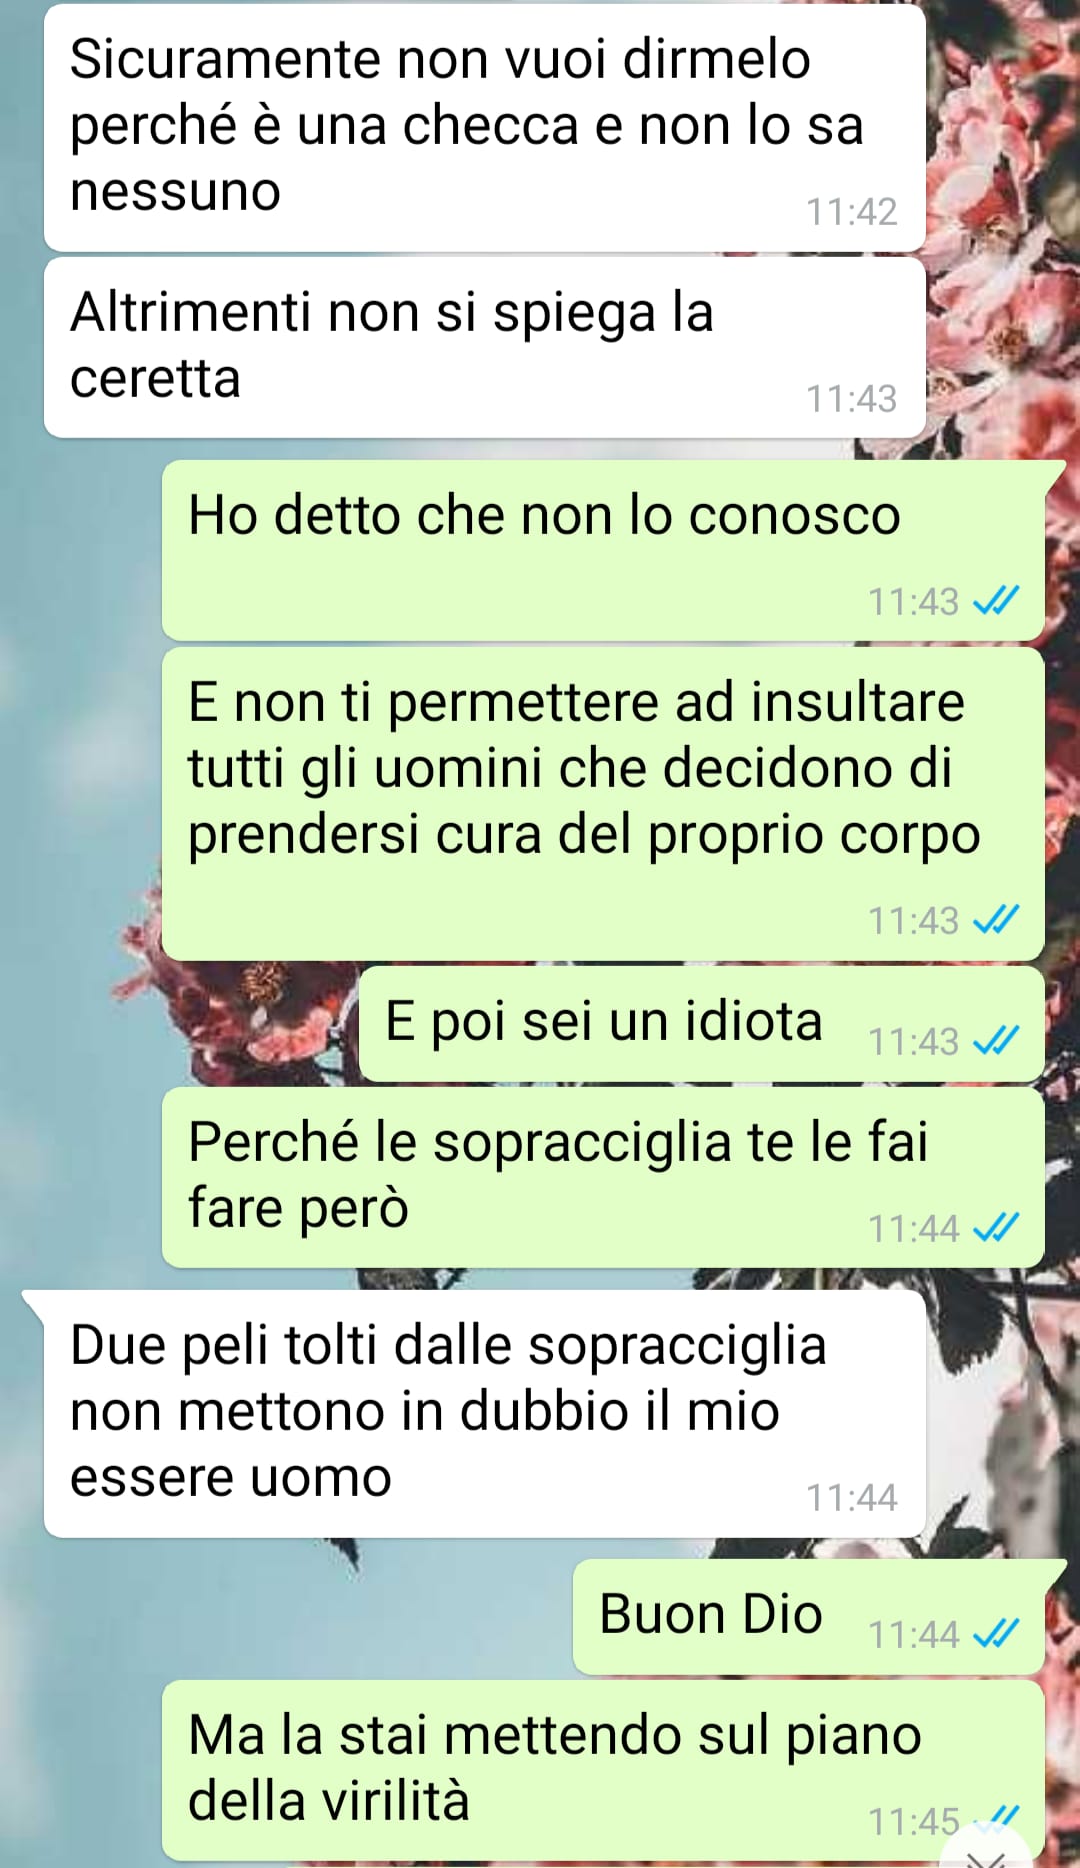Tap read ticks on 'prendersi cura del proprio corpo' message
The height and width of the screenshot is (1868, 1080).
click(x=996, y=920)
